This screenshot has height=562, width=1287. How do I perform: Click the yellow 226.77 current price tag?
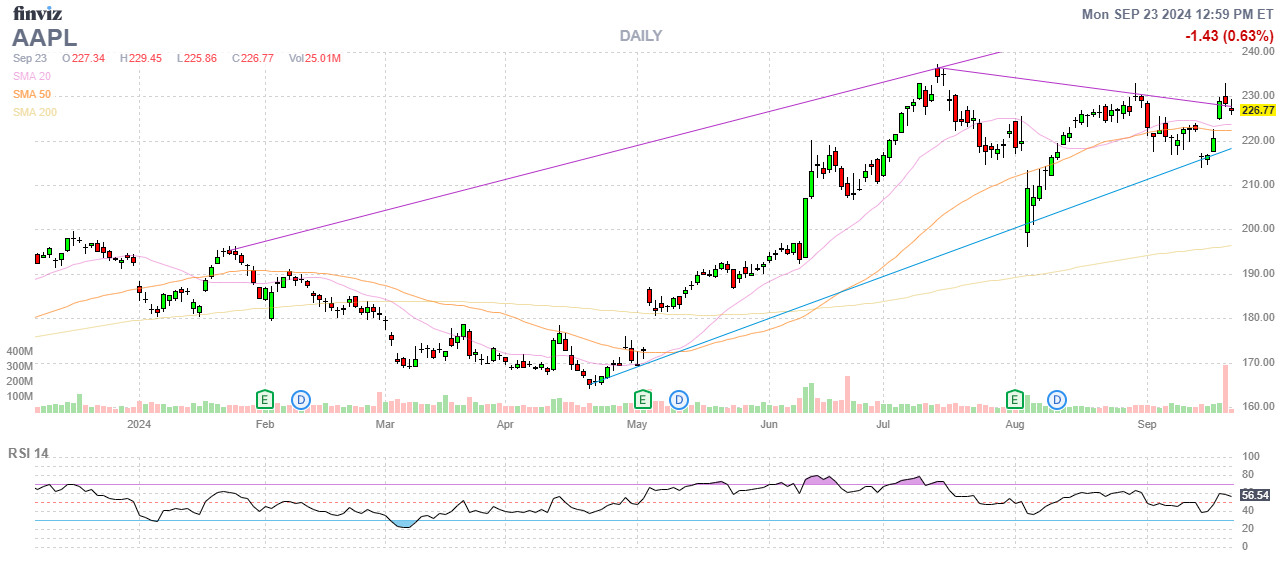coord(1257,110)
